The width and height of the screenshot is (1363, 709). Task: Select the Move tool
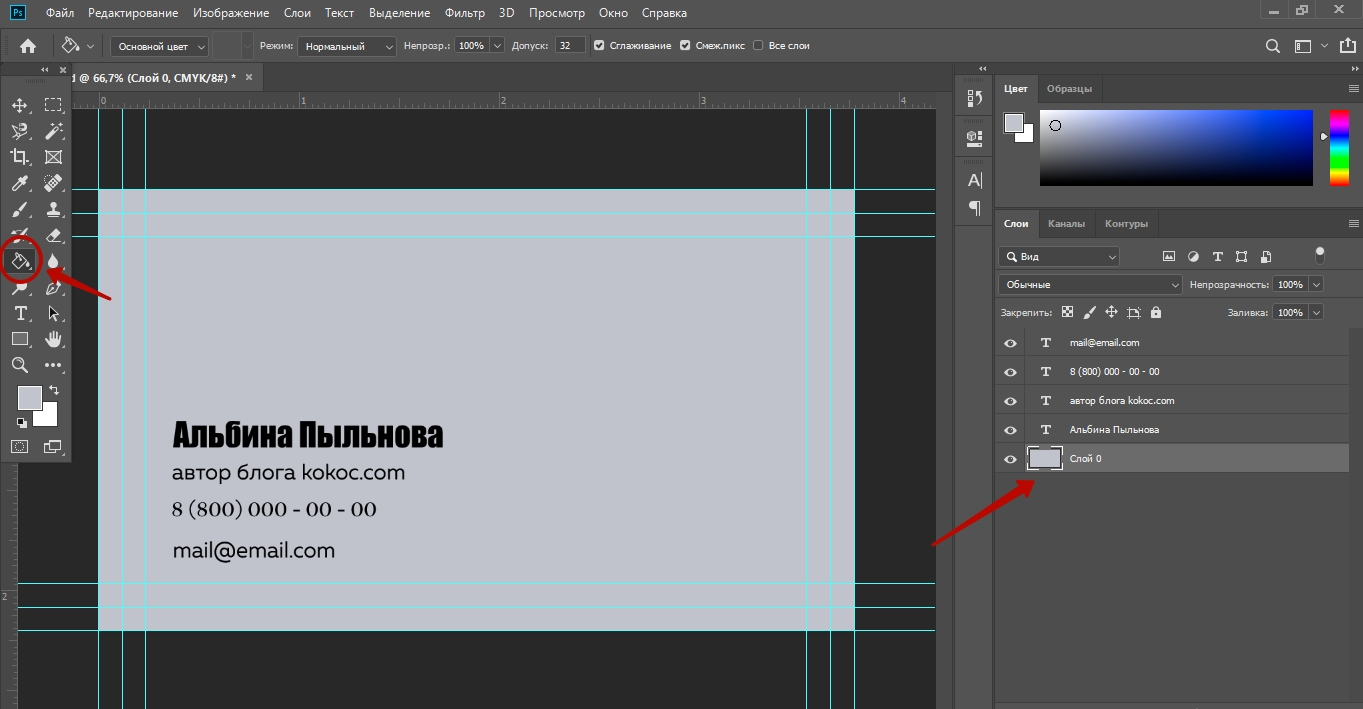(19, 105)
